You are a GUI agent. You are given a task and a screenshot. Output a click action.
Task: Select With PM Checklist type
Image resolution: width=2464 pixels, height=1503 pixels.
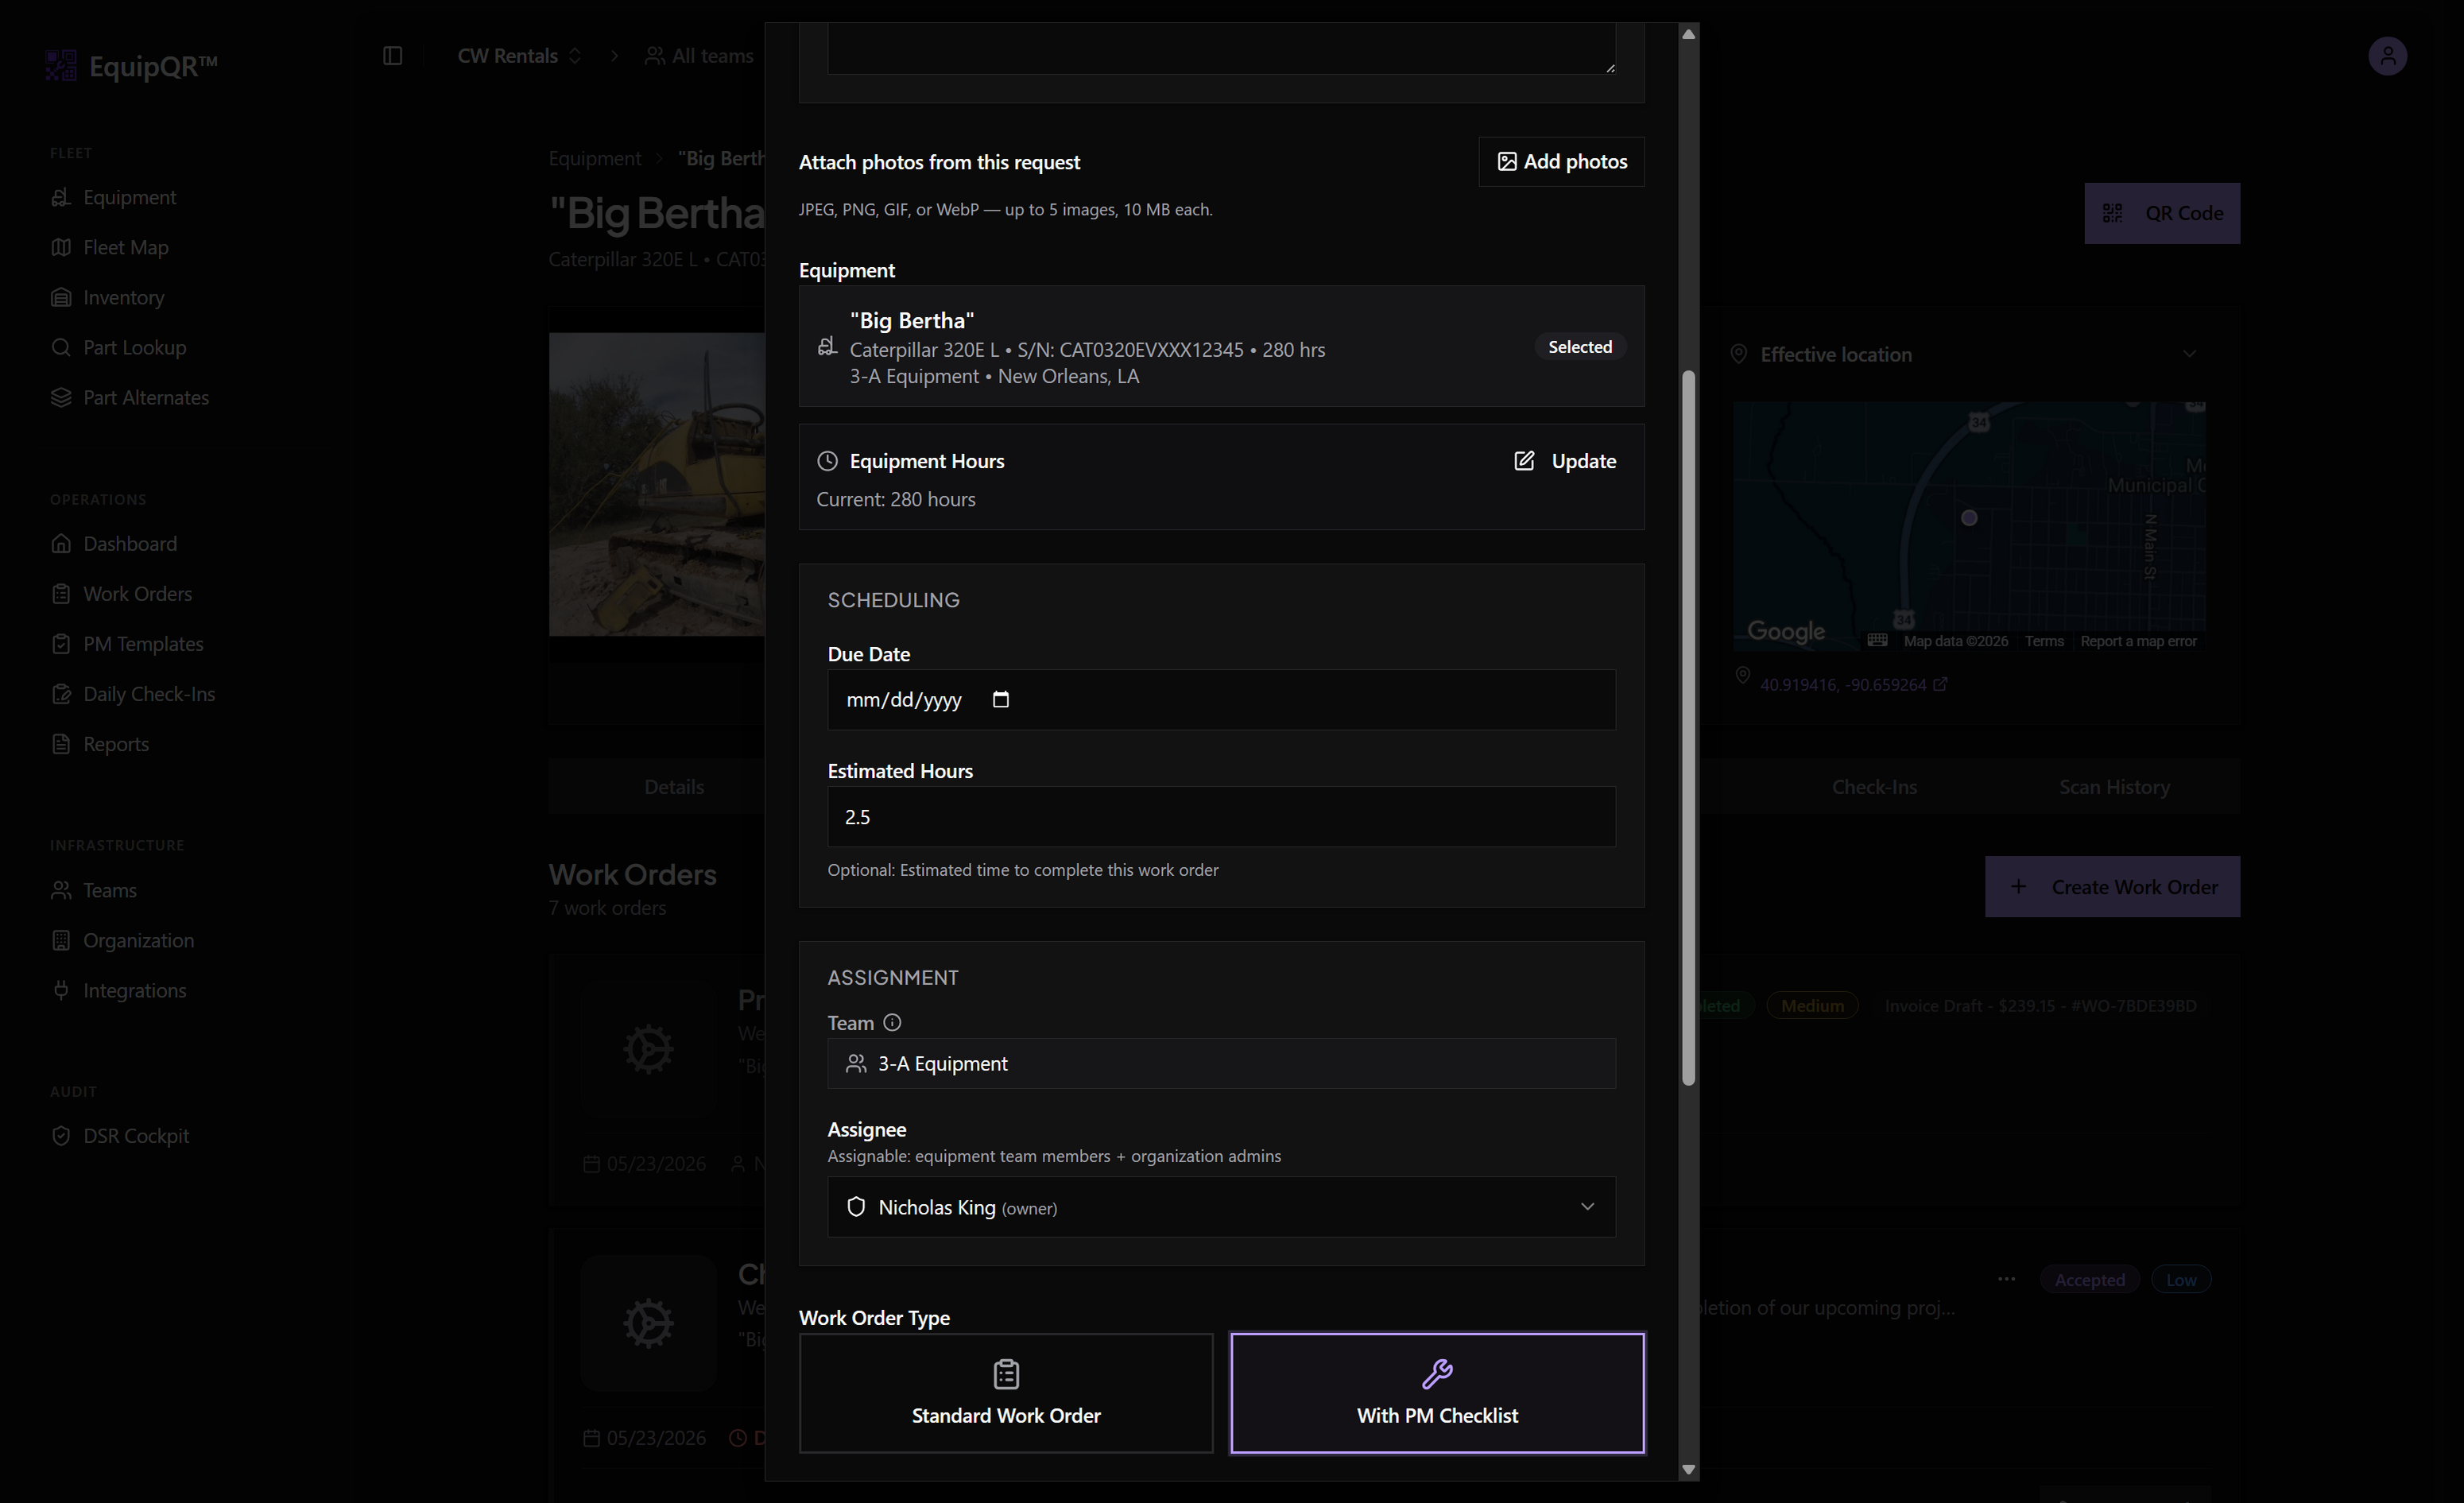1437,1393
